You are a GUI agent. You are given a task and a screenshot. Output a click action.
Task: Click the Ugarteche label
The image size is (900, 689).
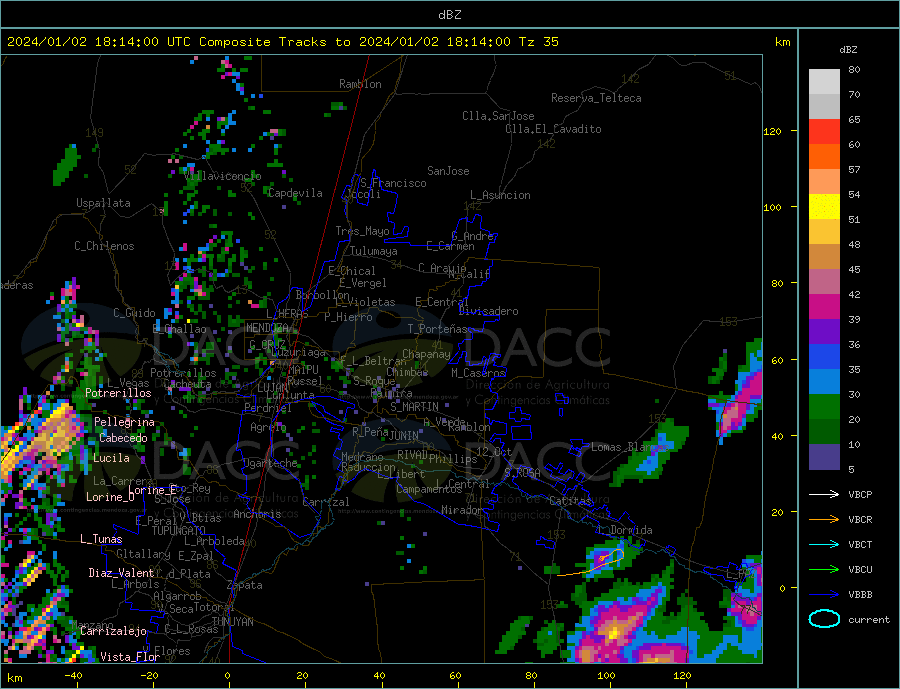point(270,463)
